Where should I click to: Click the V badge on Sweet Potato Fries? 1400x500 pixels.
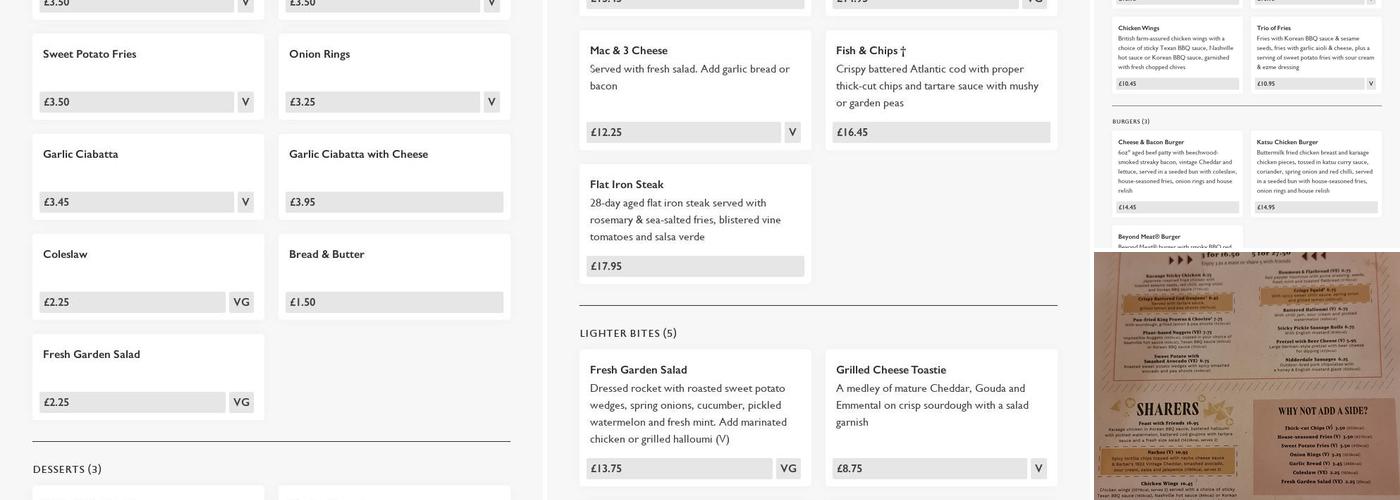coord(245,102)
